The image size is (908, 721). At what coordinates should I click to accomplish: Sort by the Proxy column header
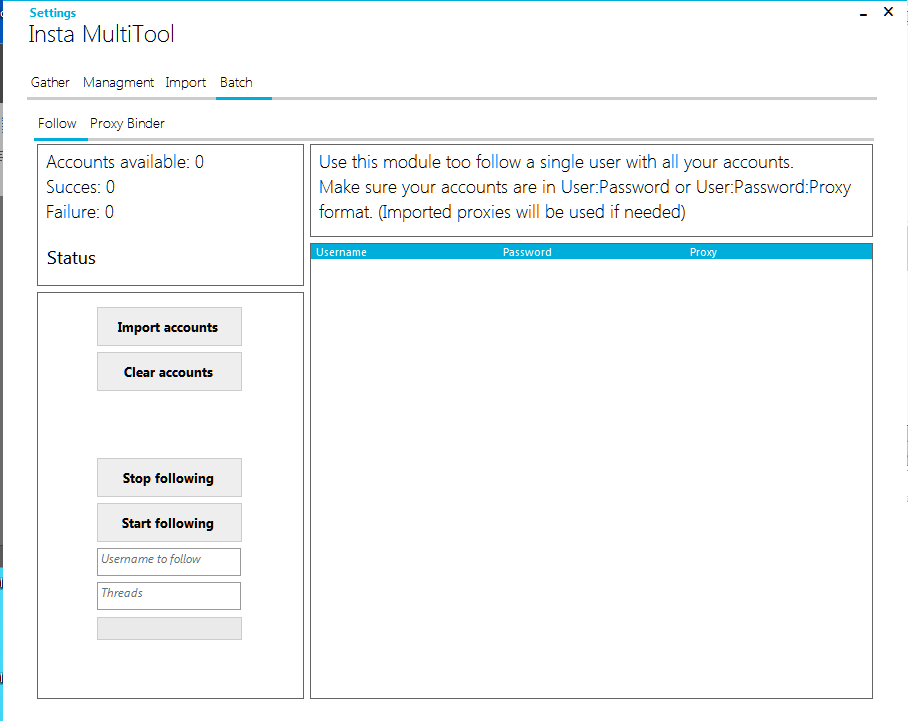(703, 252)
